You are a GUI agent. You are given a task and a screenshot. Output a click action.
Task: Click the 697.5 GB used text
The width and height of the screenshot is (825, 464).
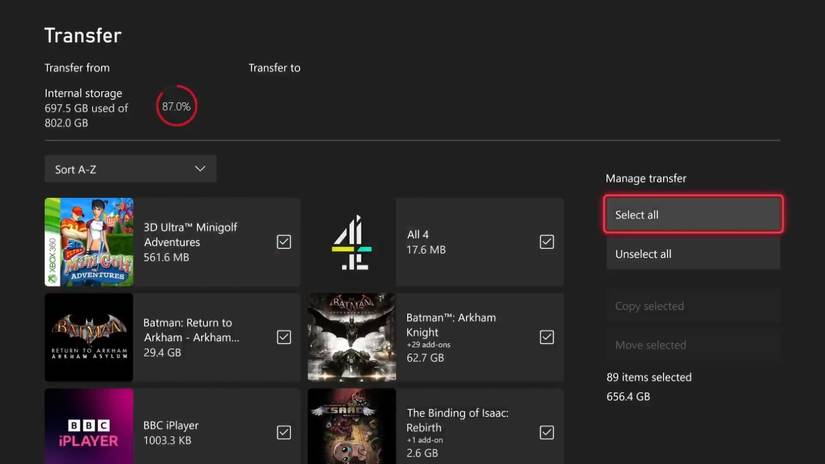tap(86, 108)
